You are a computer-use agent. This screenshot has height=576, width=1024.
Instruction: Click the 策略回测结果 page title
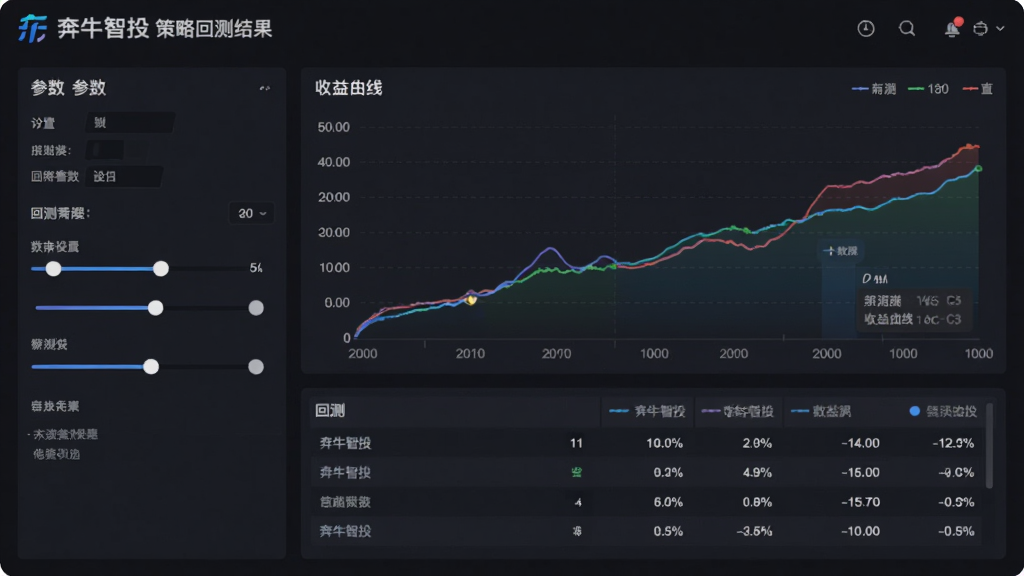pos(214,29)
